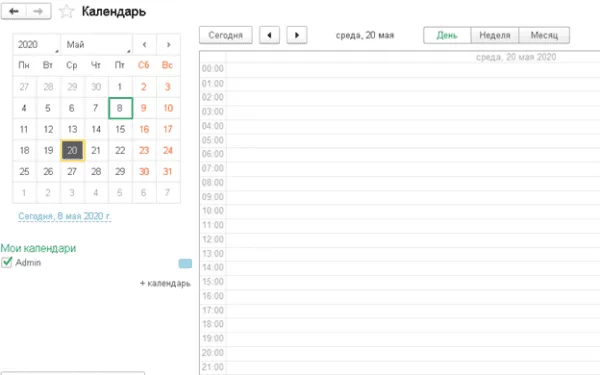
Task: Open the 2020 year dropdown
Action: (x=36, y=44)
